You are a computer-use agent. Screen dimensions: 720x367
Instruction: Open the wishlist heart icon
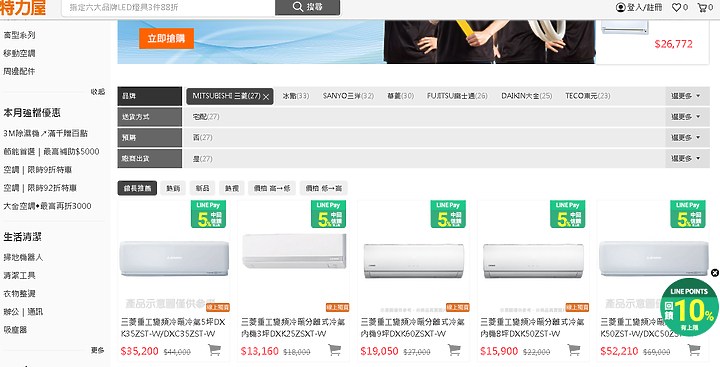[676, 7]
